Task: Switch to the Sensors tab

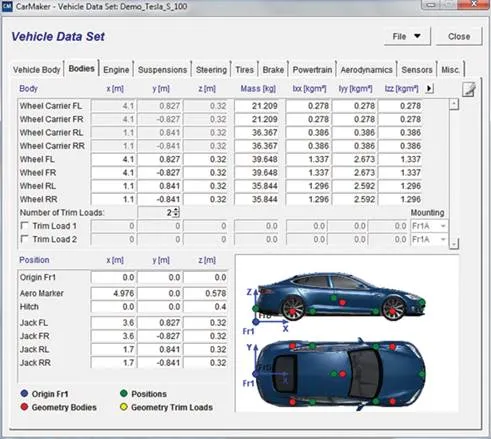Action: pyautogui.click(x=417, y=70)
